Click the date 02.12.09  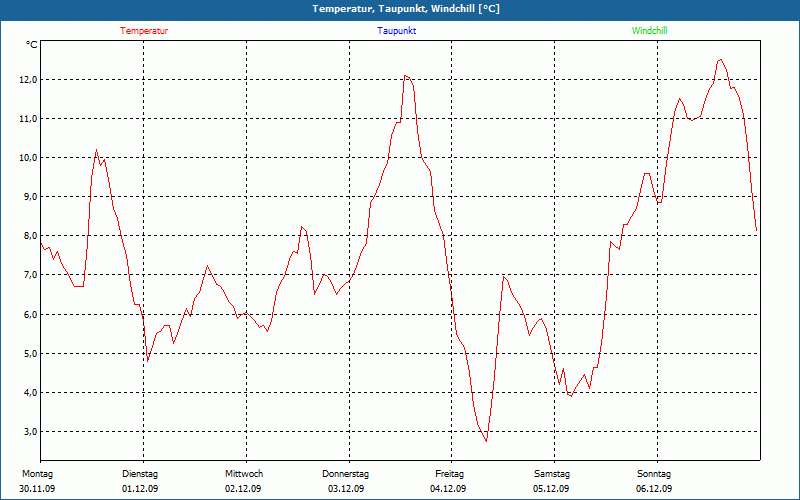click(243, 489)
